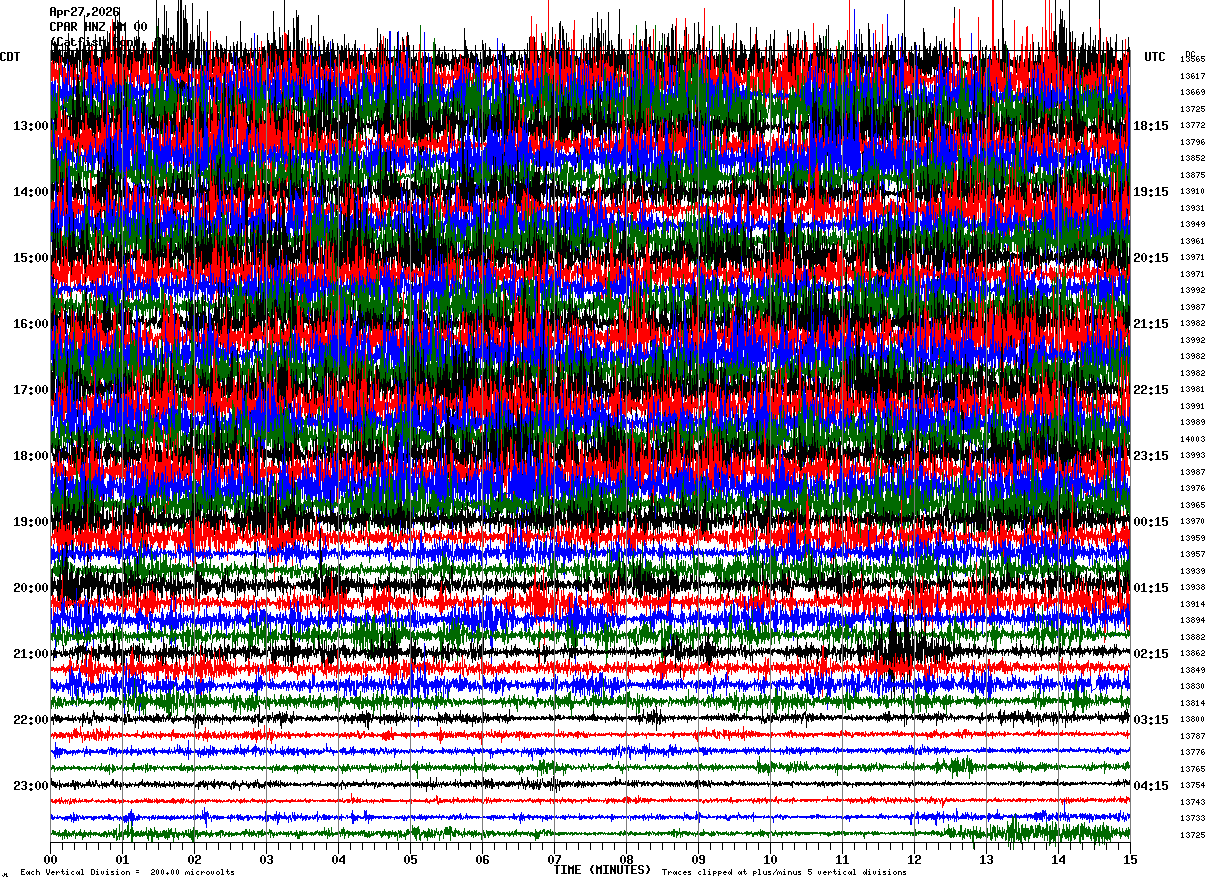
Task: Click the DC value 13939
Action: click(1192, 571)
